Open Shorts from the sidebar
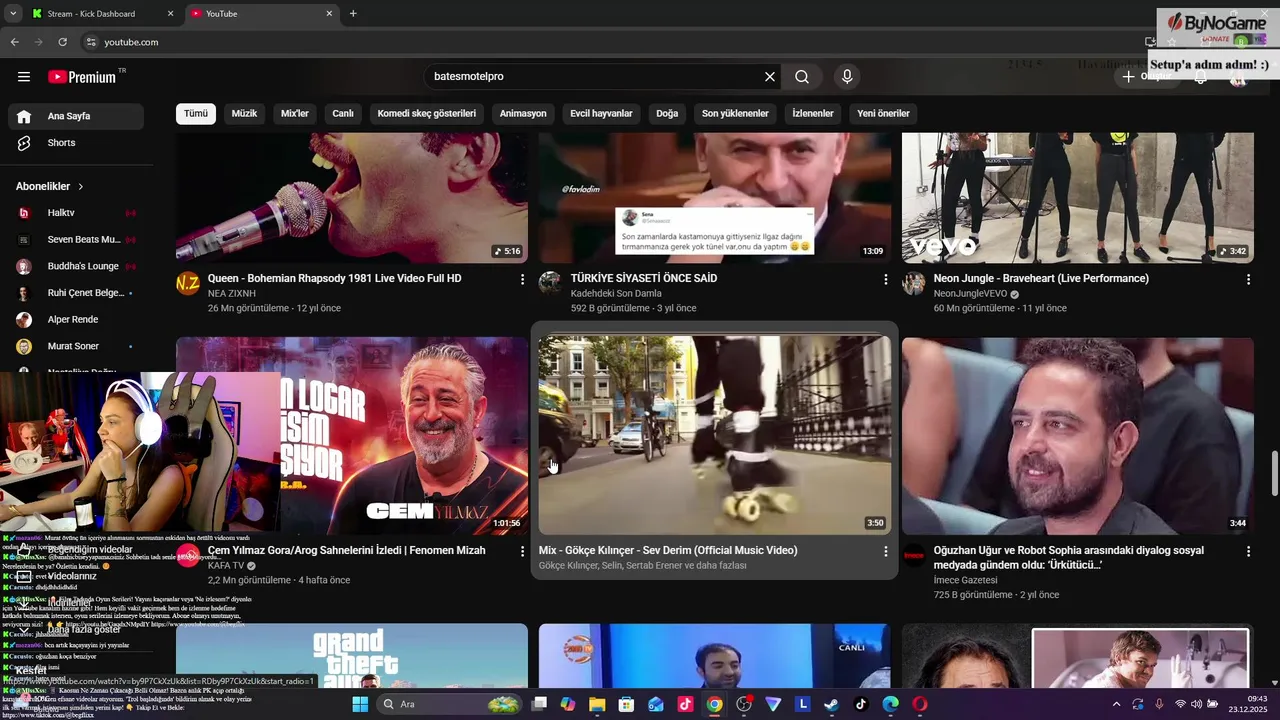 pos(76,143)
